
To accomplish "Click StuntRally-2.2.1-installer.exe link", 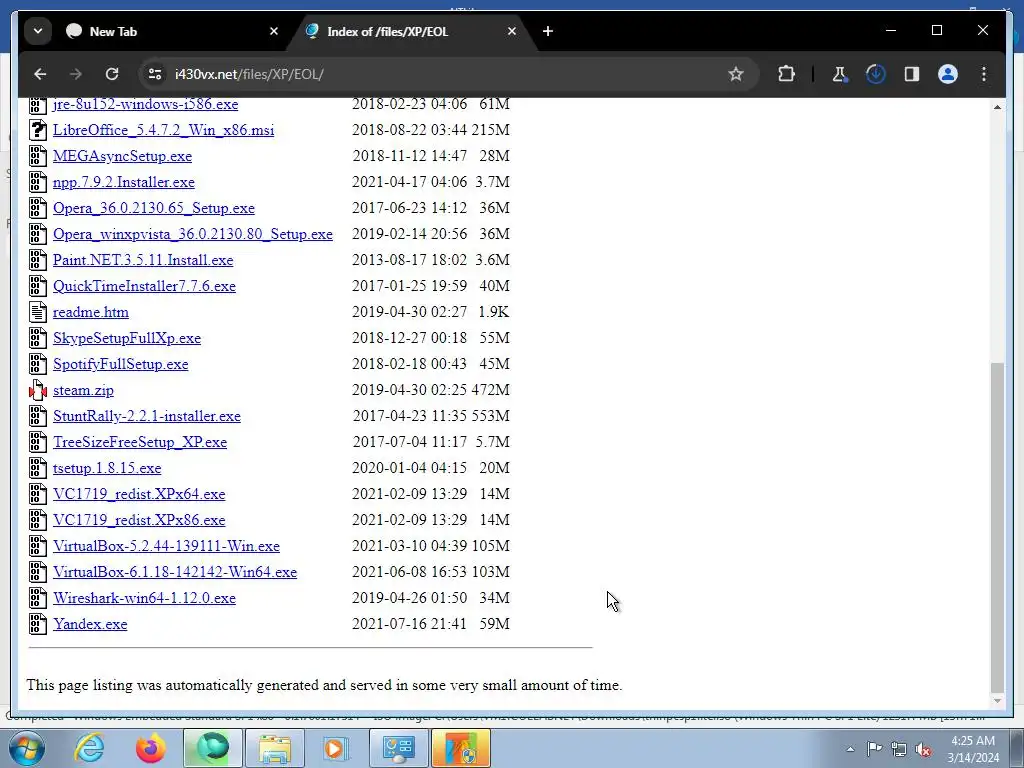I will 146,416.
